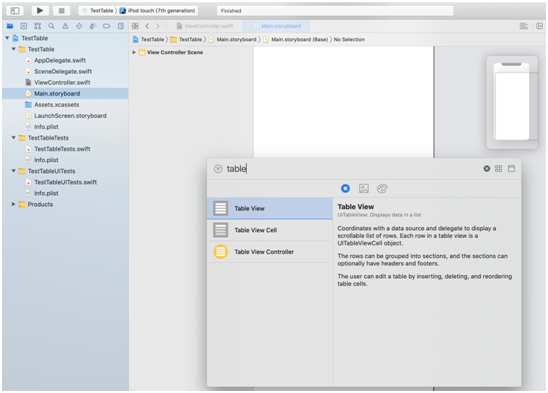Open the Find navigator magnifier icon
The width and height of the screenshot is (548, 393).
(51, 26)
